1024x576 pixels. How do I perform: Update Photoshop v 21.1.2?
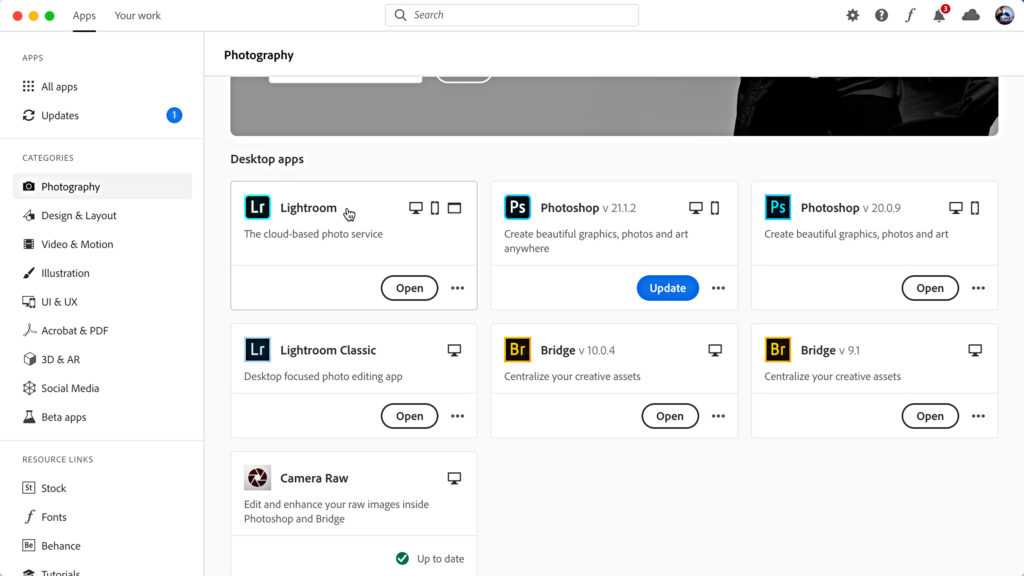[667, 288]
